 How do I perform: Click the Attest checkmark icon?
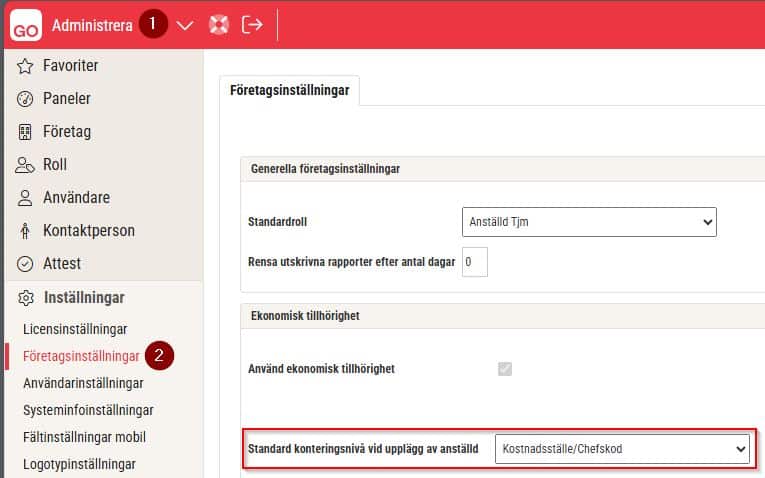click(x=25, y=263)
